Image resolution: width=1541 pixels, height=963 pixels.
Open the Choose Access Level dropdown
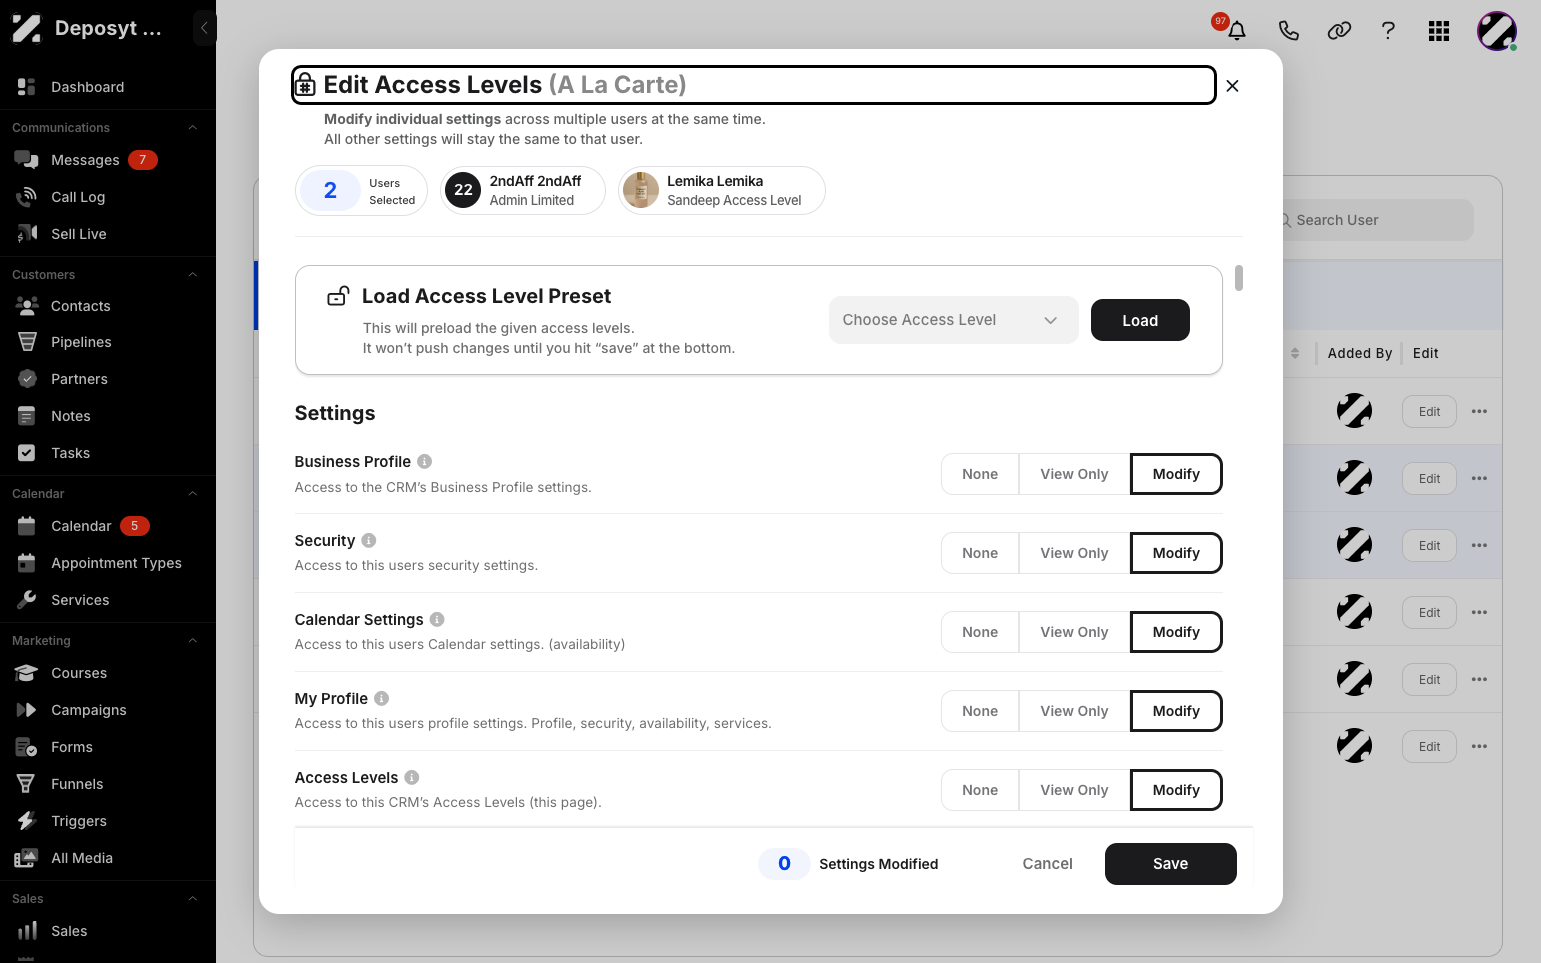point(953,320)
